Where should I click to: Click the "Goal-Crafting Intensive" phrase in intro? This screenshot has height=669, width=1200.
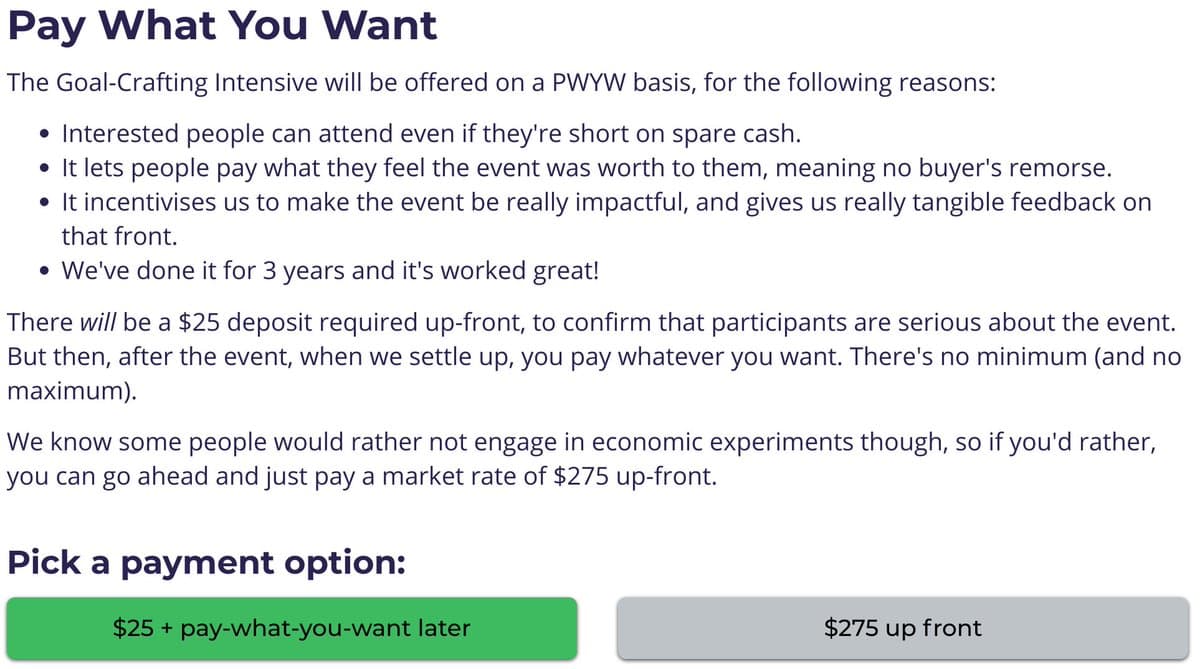click(183, 82)
